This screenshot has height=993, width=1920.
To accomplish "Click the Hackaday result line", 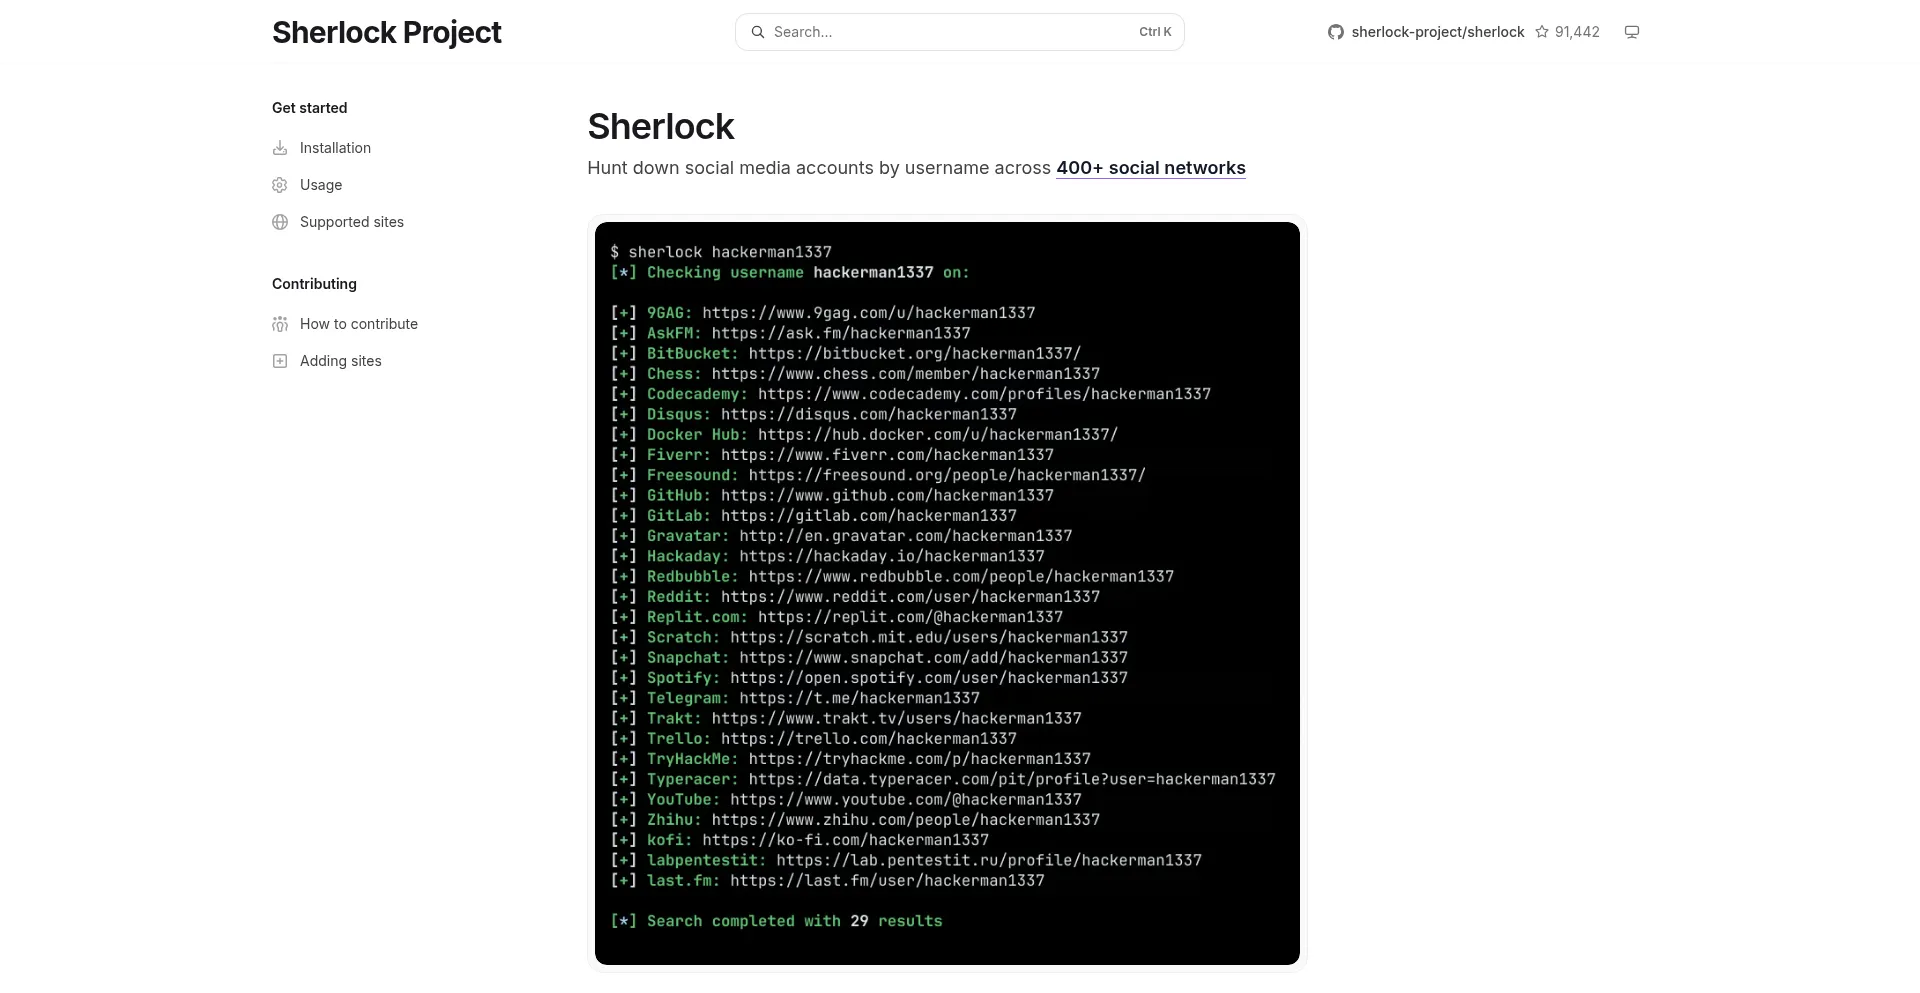I will (x=827, y=556).
